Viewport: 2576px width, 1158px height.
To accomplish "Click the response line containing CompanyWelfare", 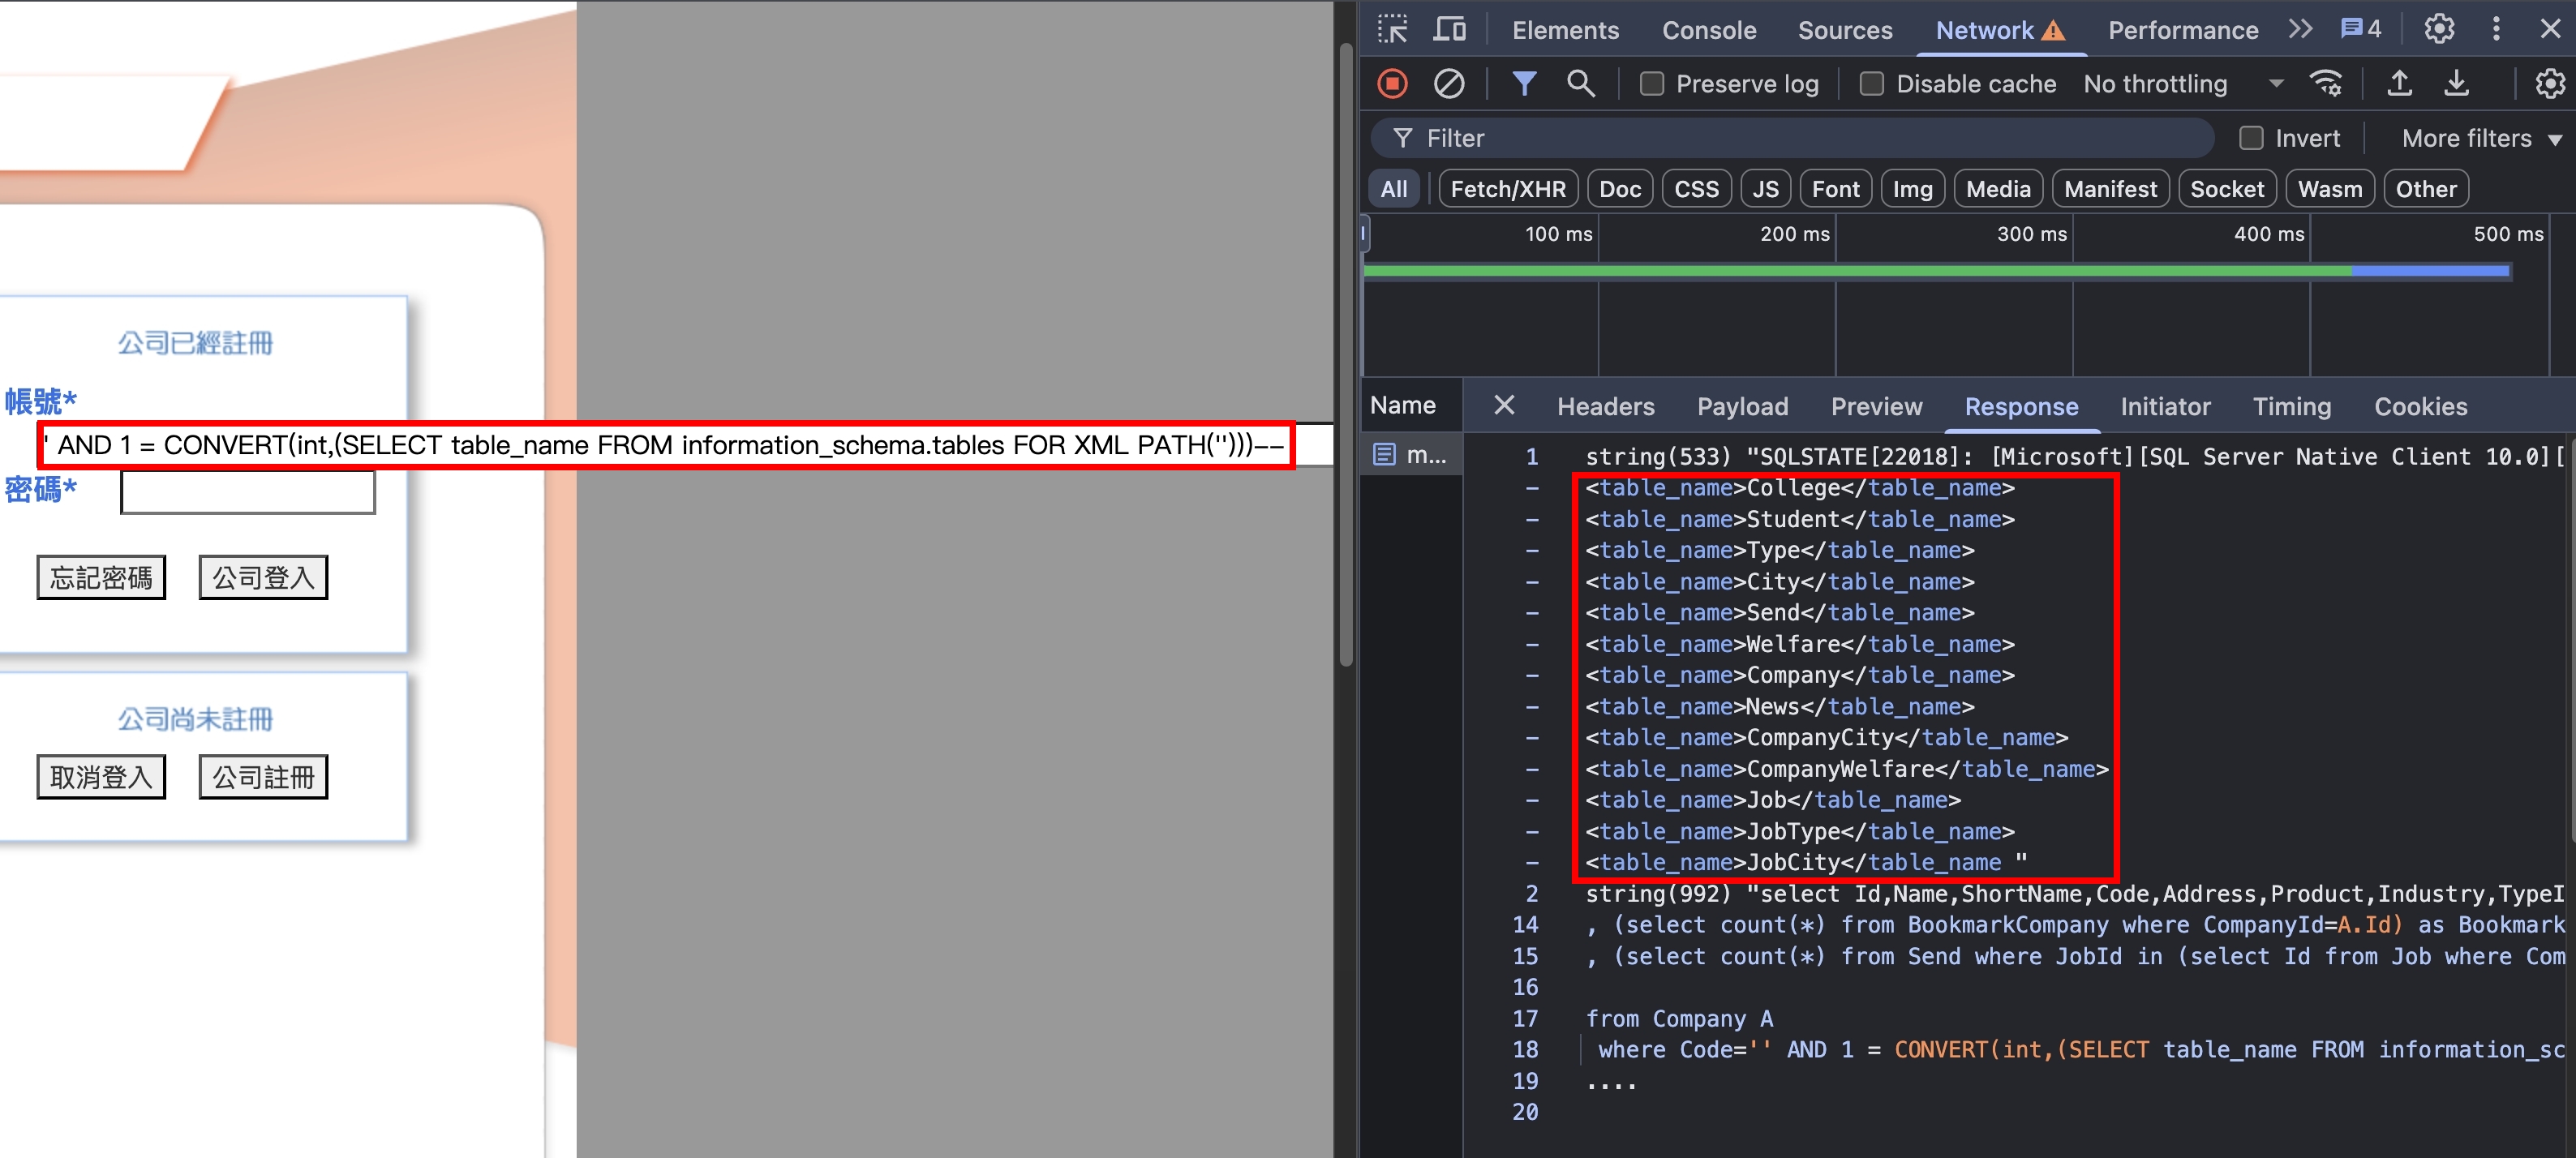I will 1846,769.
